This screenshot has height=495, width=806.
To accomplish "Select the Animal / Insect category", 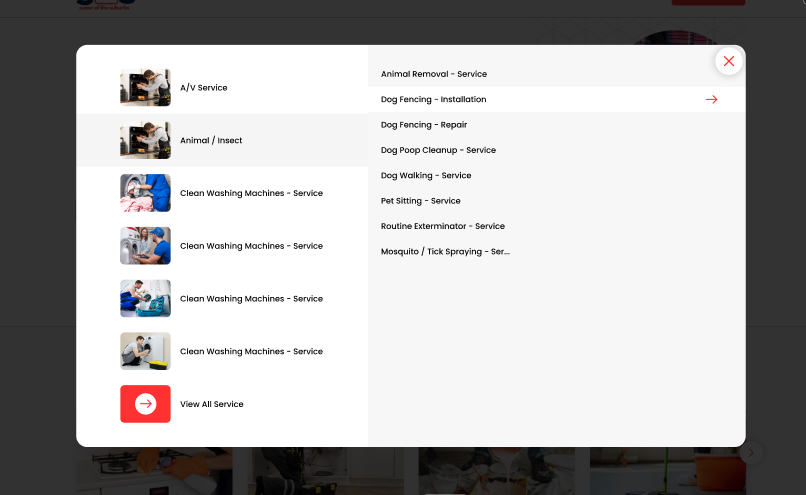I will pos(222,140).
